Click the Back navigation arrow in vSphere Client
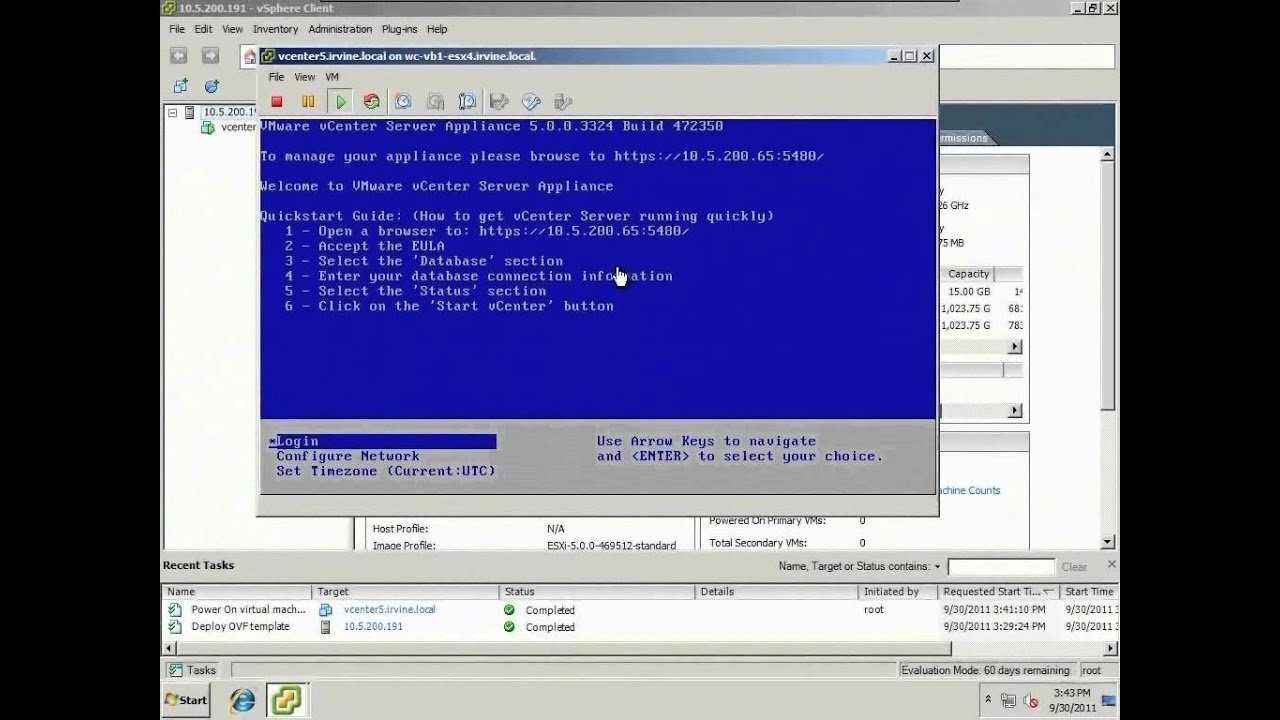1280x720 pixels. coord(178,56)
